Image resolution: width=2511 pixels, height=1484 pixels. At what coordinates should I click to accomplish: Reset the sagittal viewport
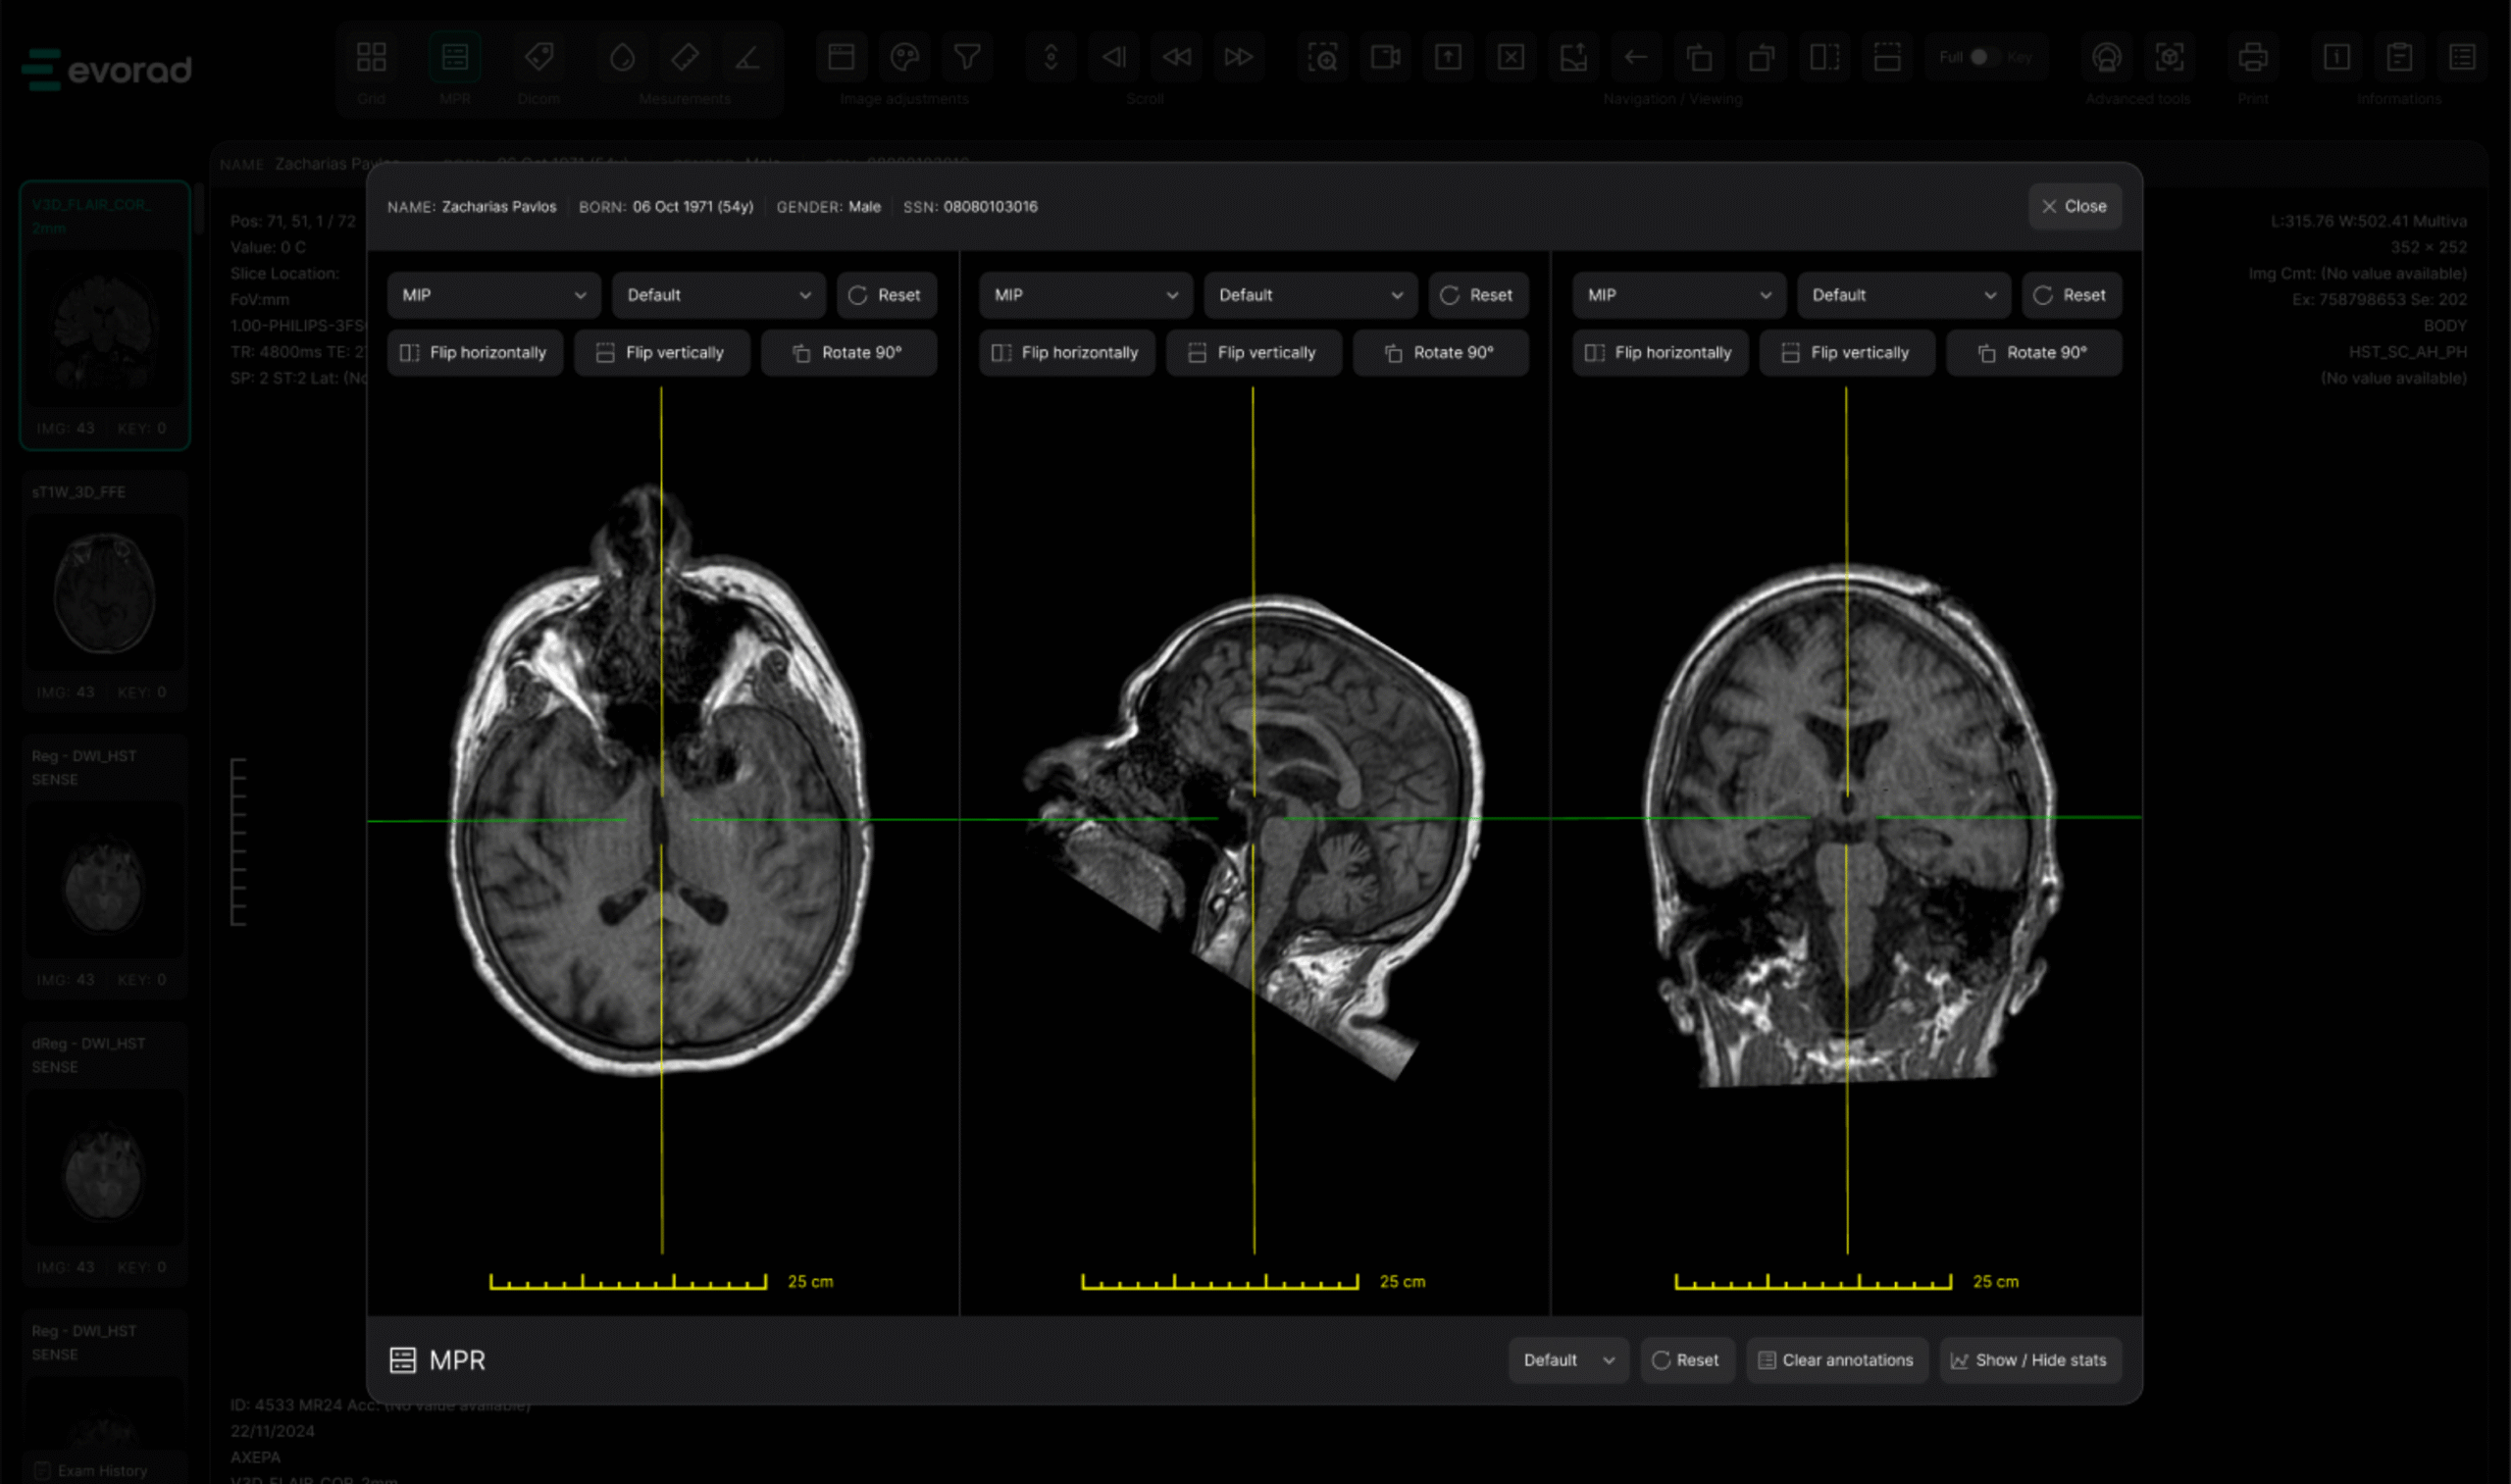pyautogui.click(x=1477, y=295)
